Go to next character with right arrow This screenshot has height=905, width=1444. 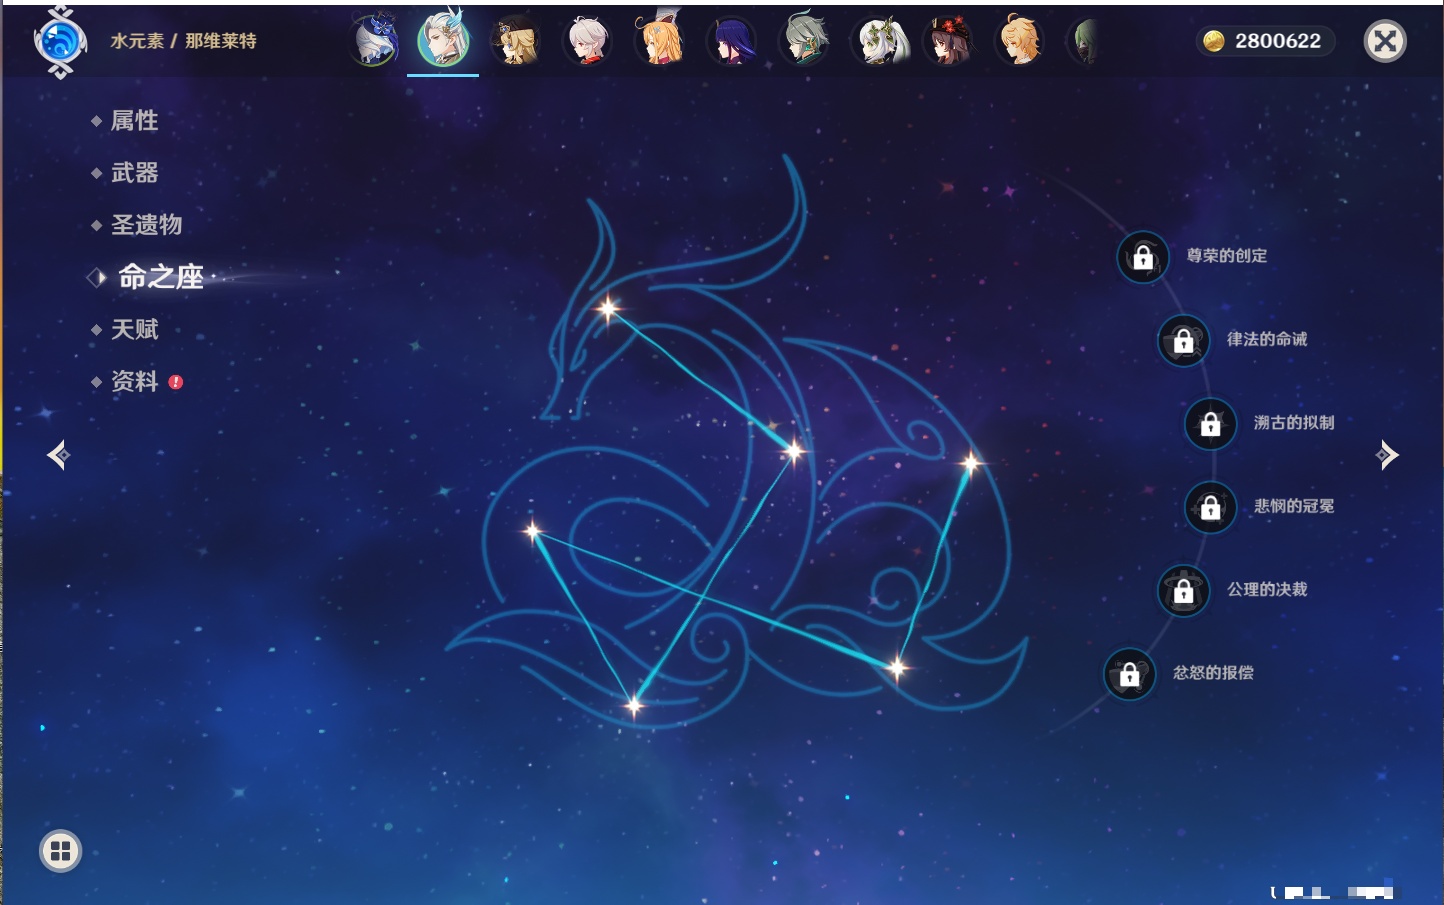(x=1387, y=455)
